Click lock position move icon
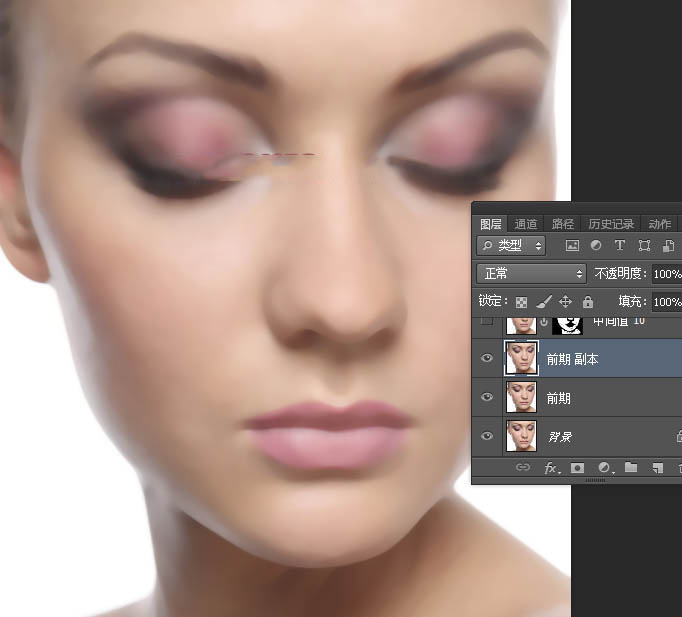 [565, 302]
